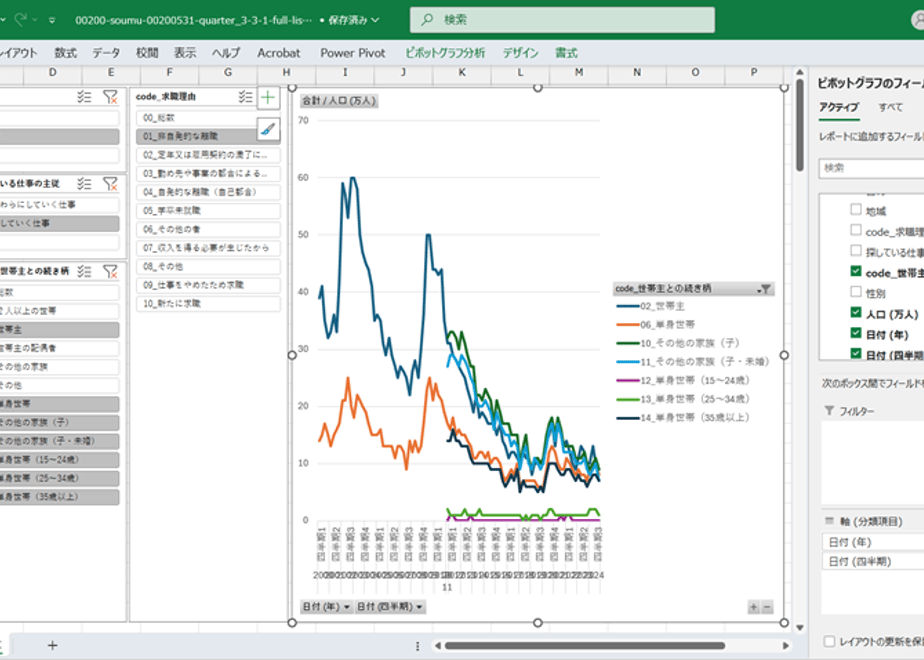Screen dimensions: 924x660
Task: Open the chart styles paintbrush icon
Action: click(268, 129)
